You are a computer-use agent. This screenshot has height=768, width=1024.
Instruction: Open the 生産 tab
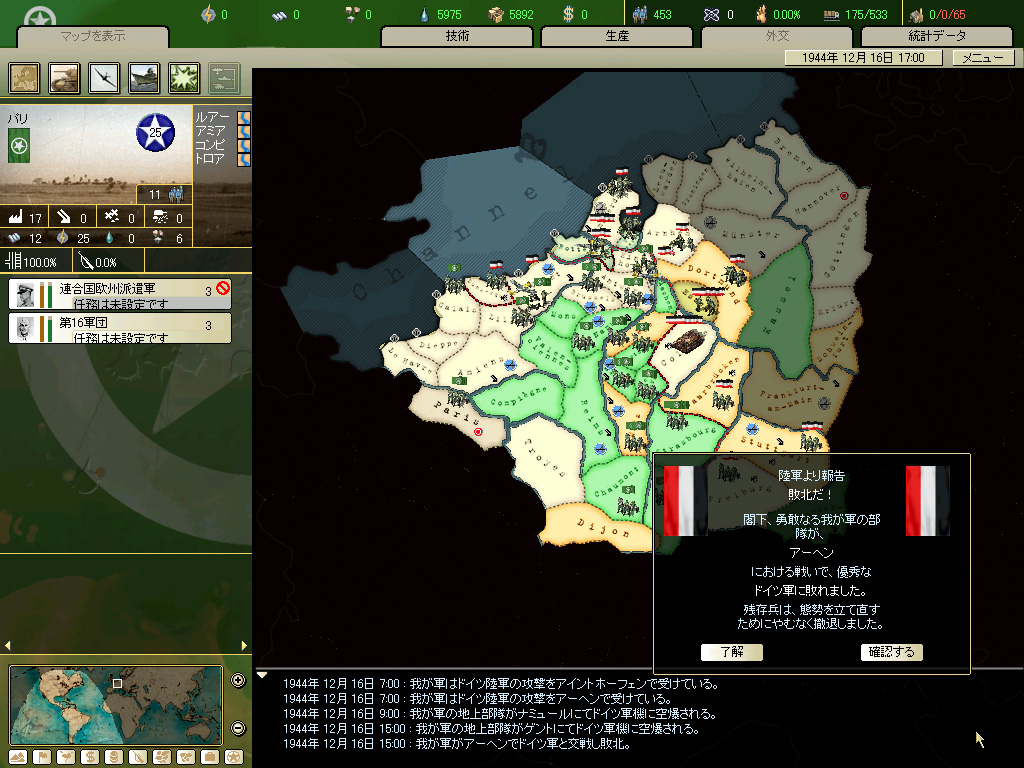pos(617,36)
